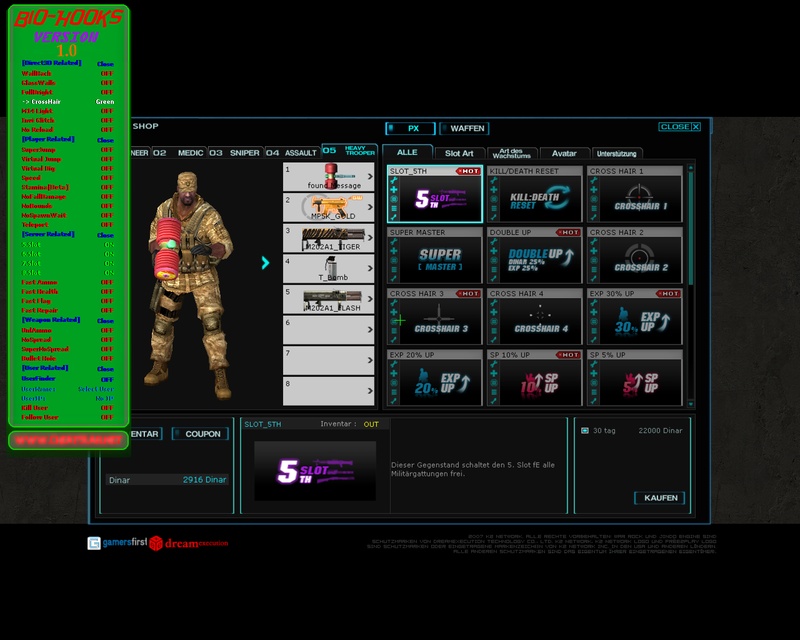Open empty weapon slot 8 arrow

pos(370,391)
